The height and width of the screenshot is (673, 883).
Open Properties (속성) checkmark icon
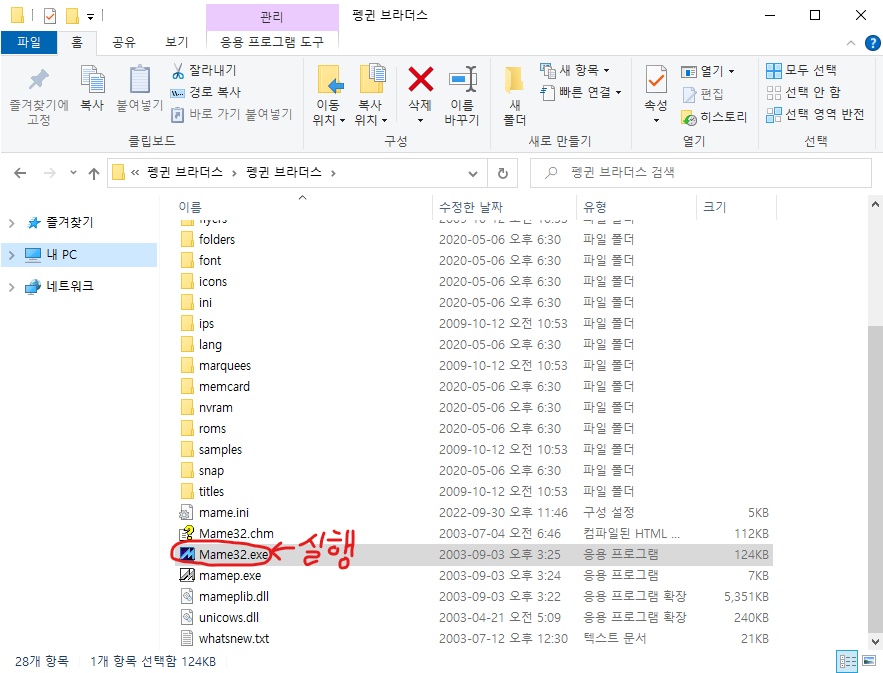coord(655,79)
